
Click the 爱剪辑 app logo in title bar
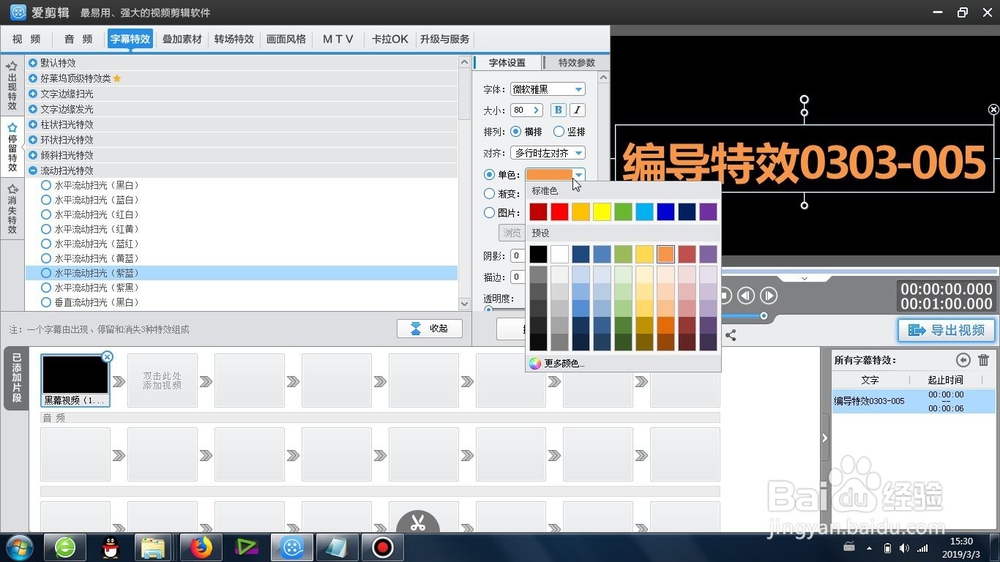click(18, 12)
